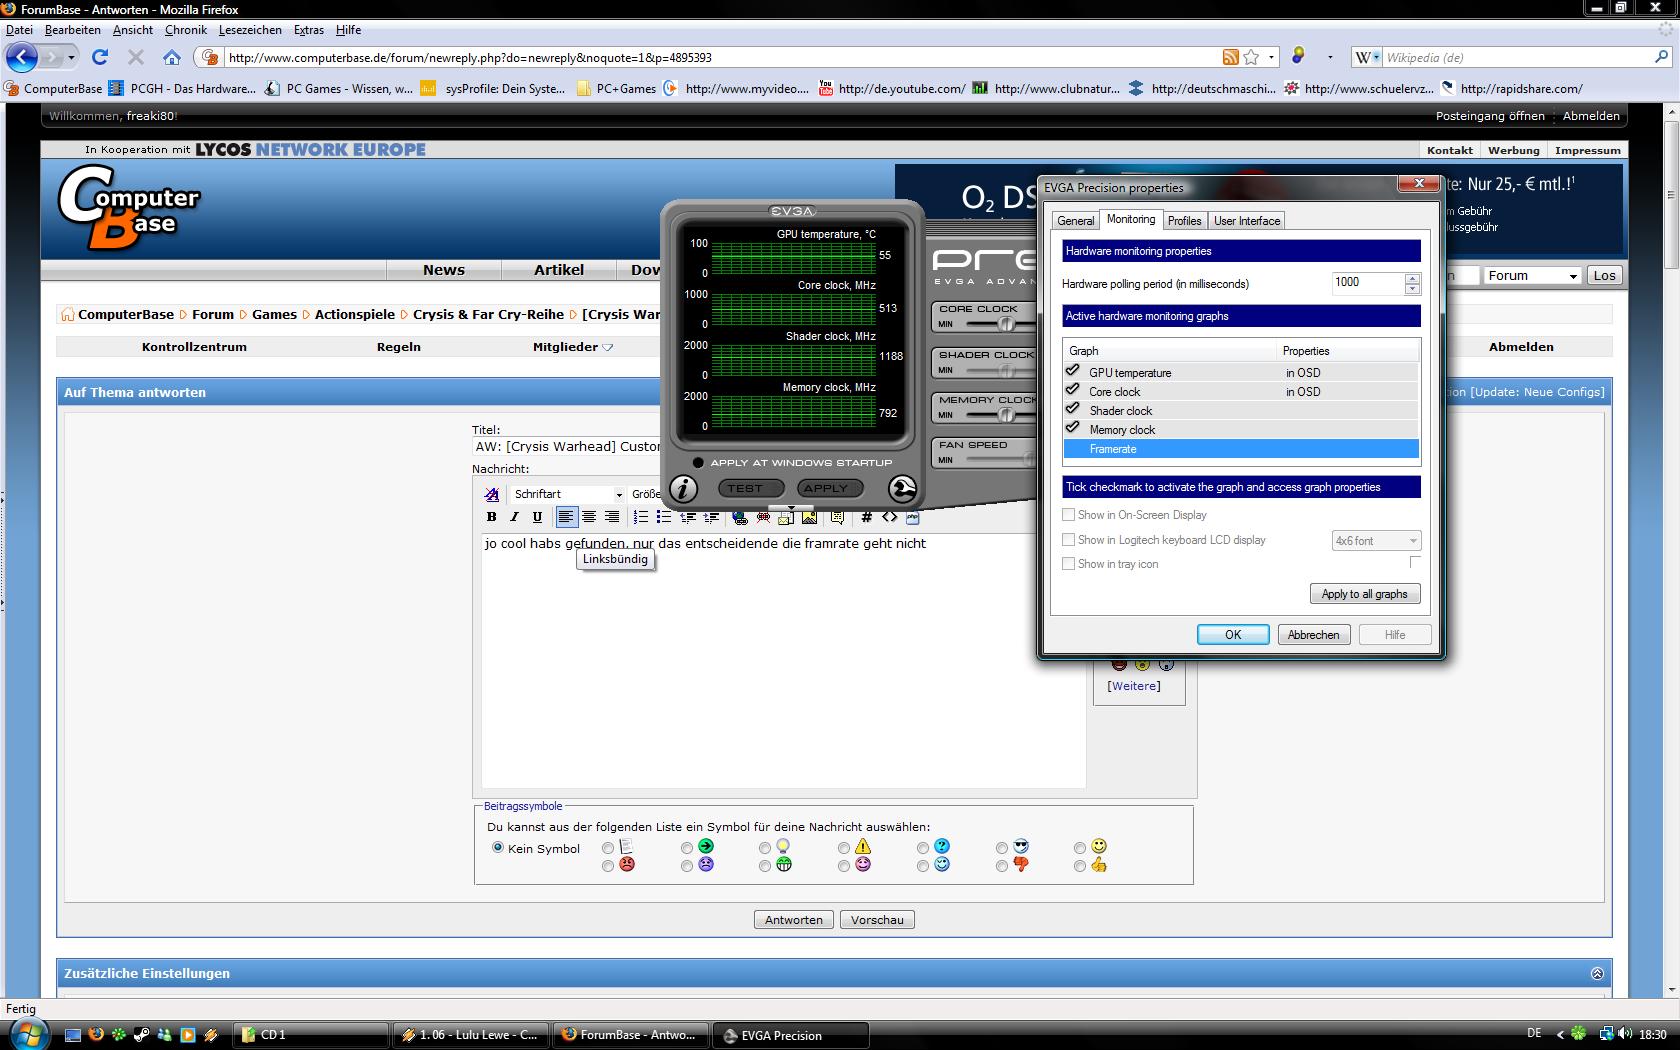The width and height of the screenshot is (1680, 1050).
Task: Enable Show in On-Screen Display checkbox
Action: point(1069,515)
